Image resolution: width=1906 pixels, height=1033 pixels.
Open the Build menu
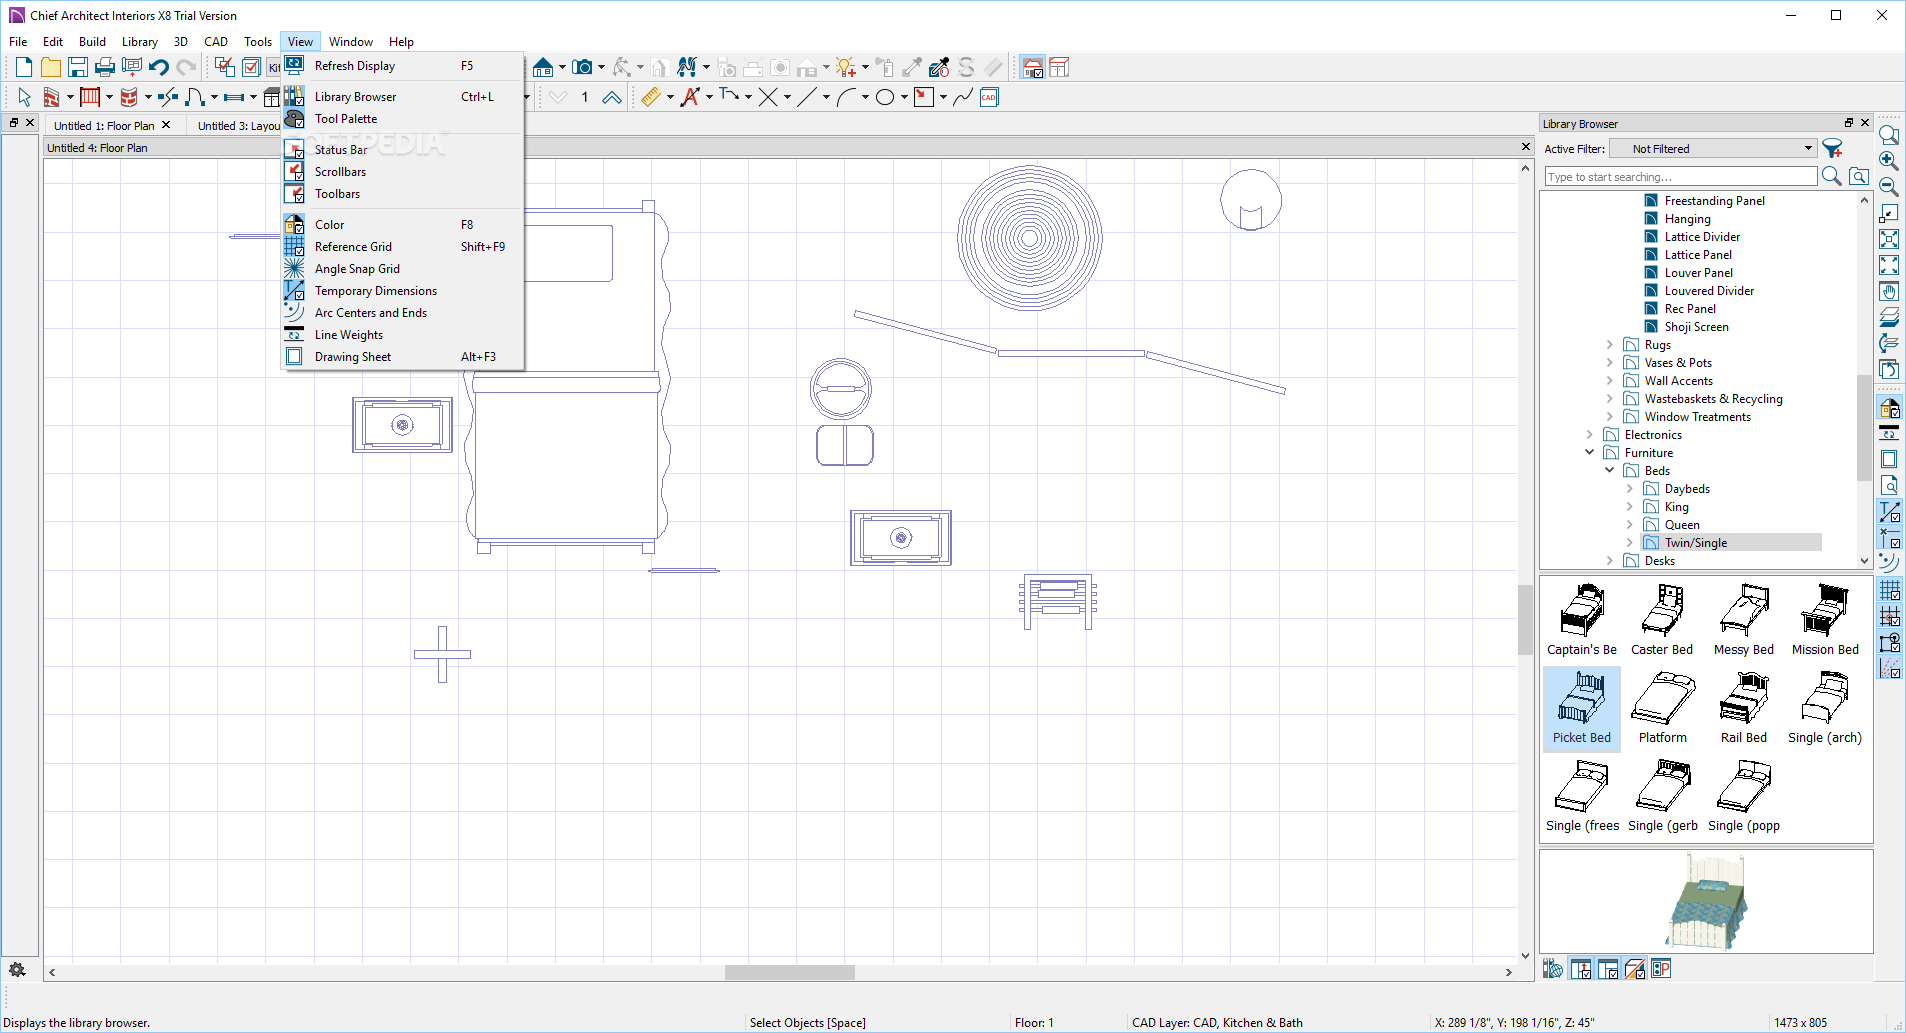point(92,42)
